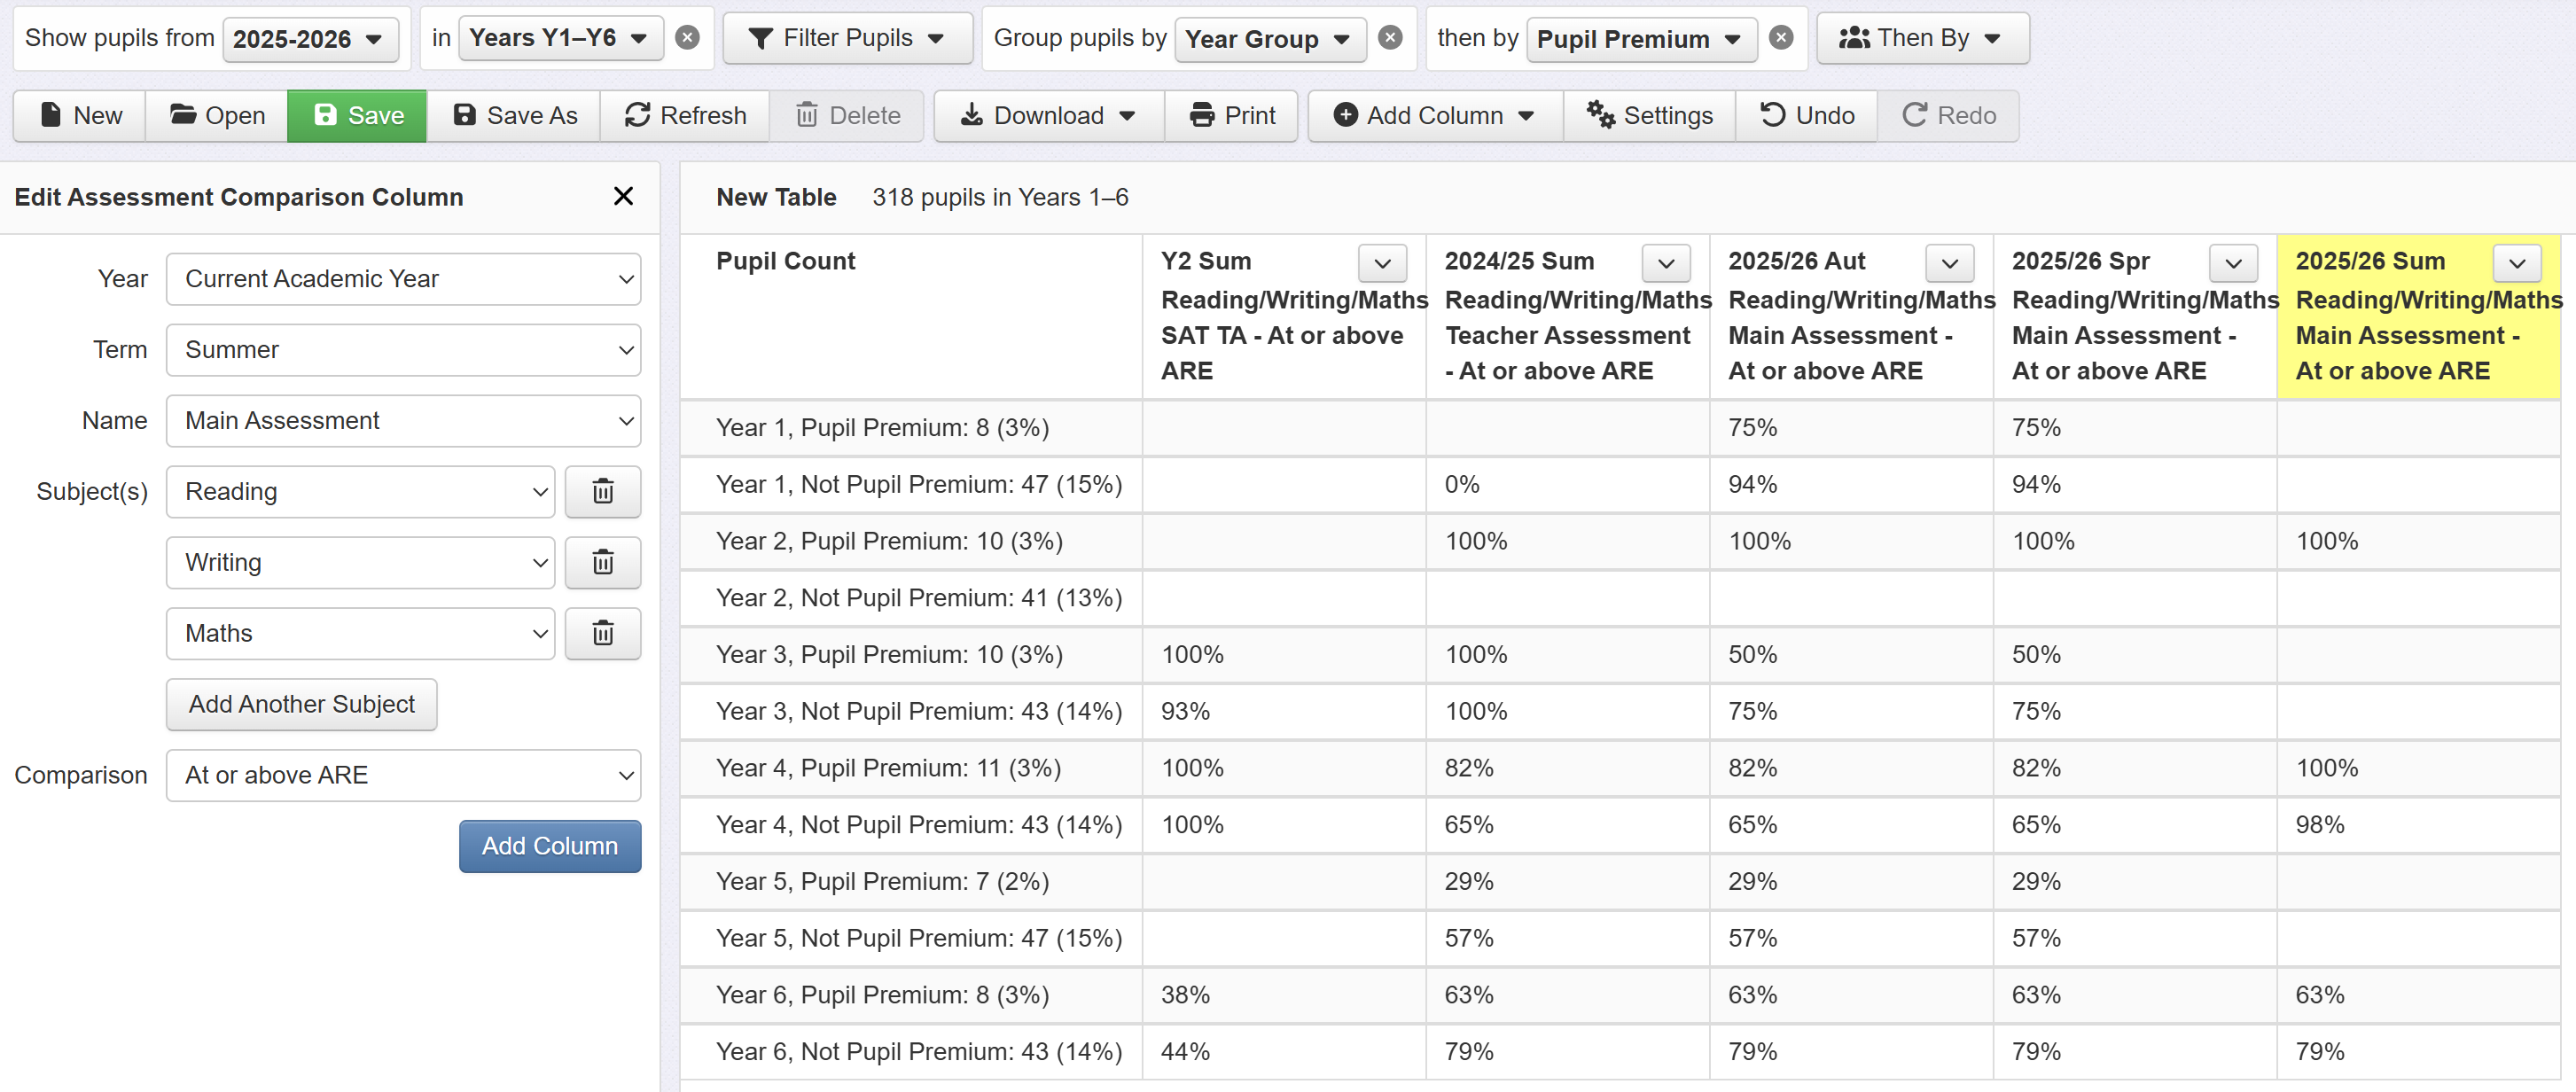Screen dimensions: 2576x1092
Task: Clear the Years Y1–Y6 filter
Action: pyautogui.click(x=687, y=38)
